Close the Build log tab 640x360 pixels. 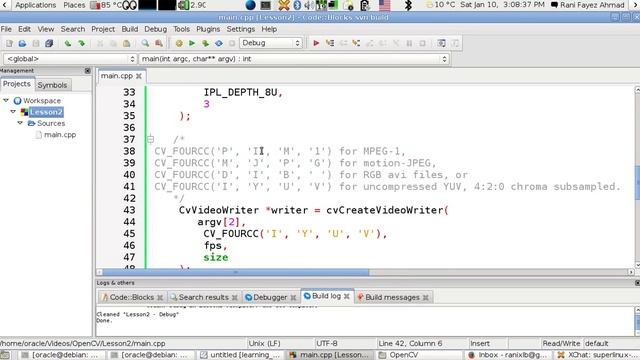point(347,296)
